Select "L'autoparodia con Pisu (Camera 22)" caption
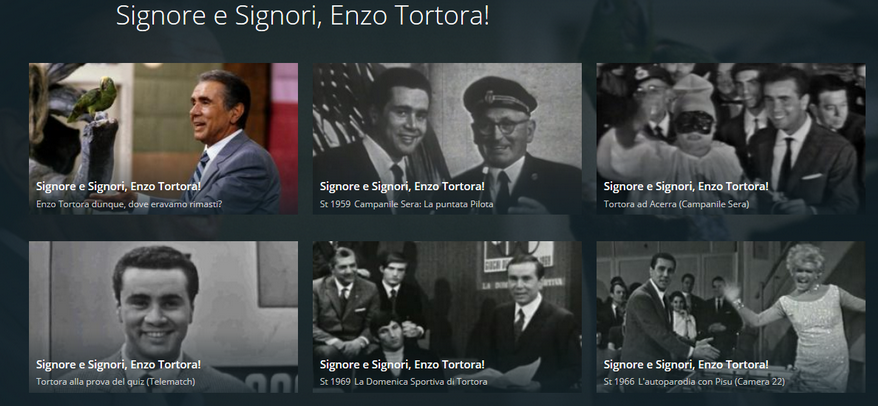 [x=712, y=382]
